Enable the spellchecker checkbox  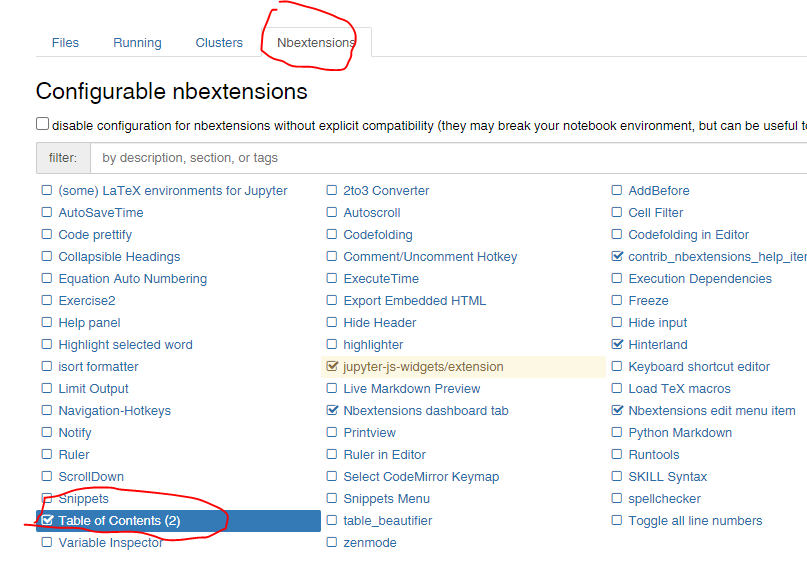click(617, 498)
